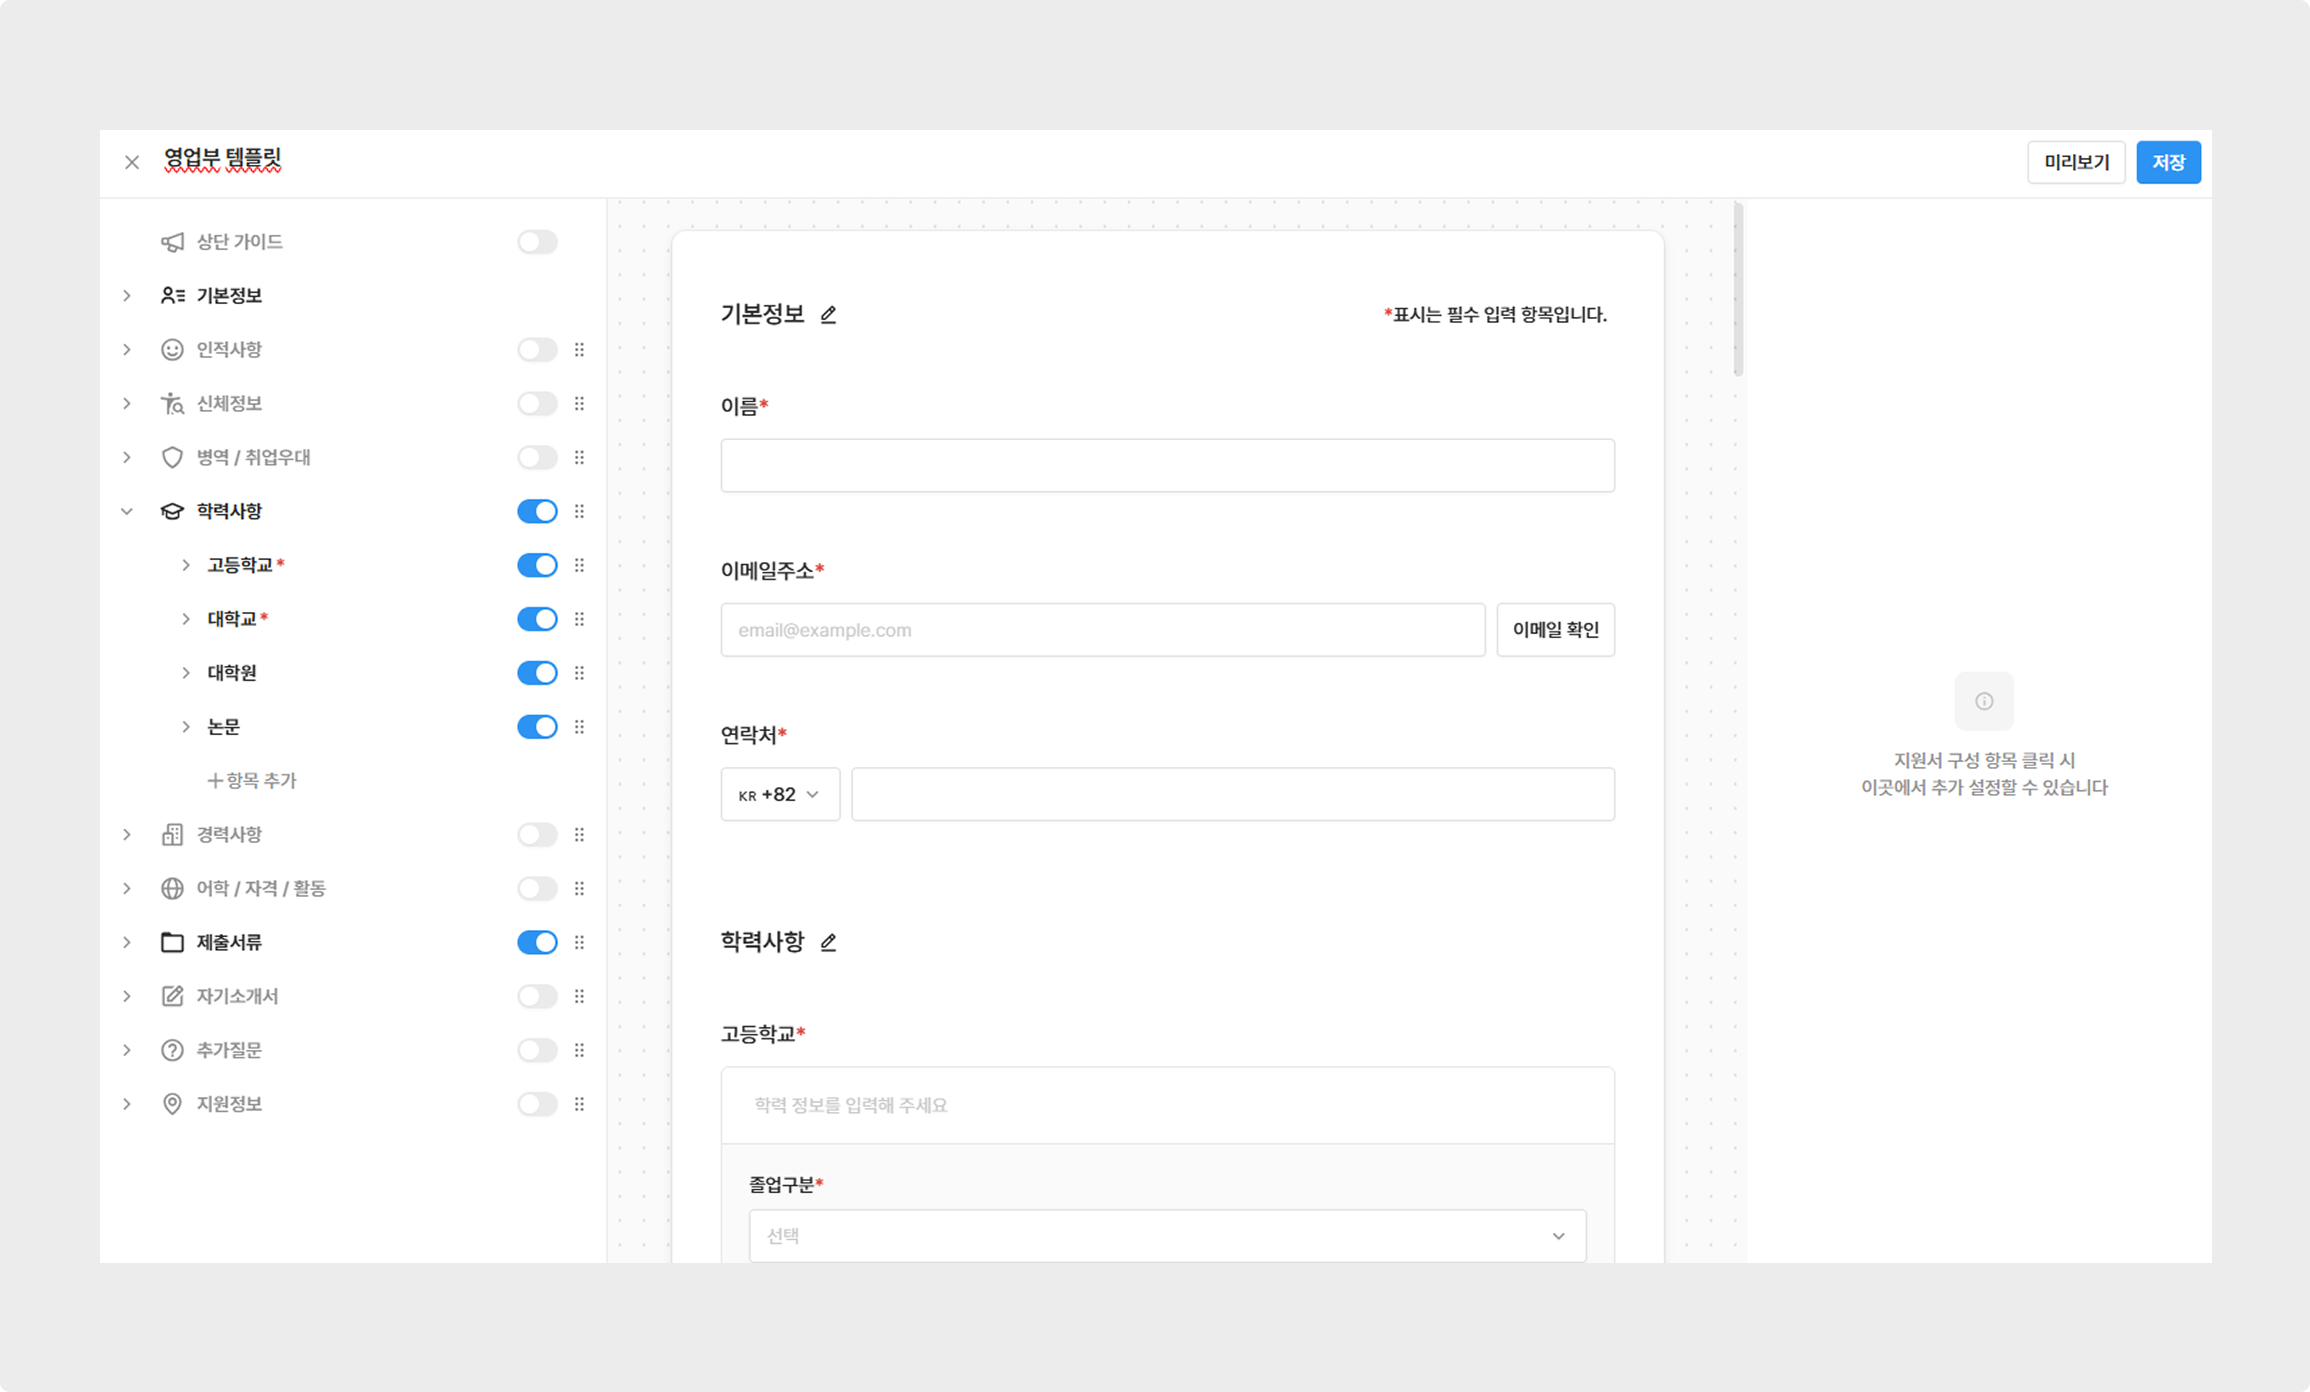Grab the drag handle for 대학원
The height and width of the screenshot is (1392, 2310).
pyautogui.click(x=579, y=674)
